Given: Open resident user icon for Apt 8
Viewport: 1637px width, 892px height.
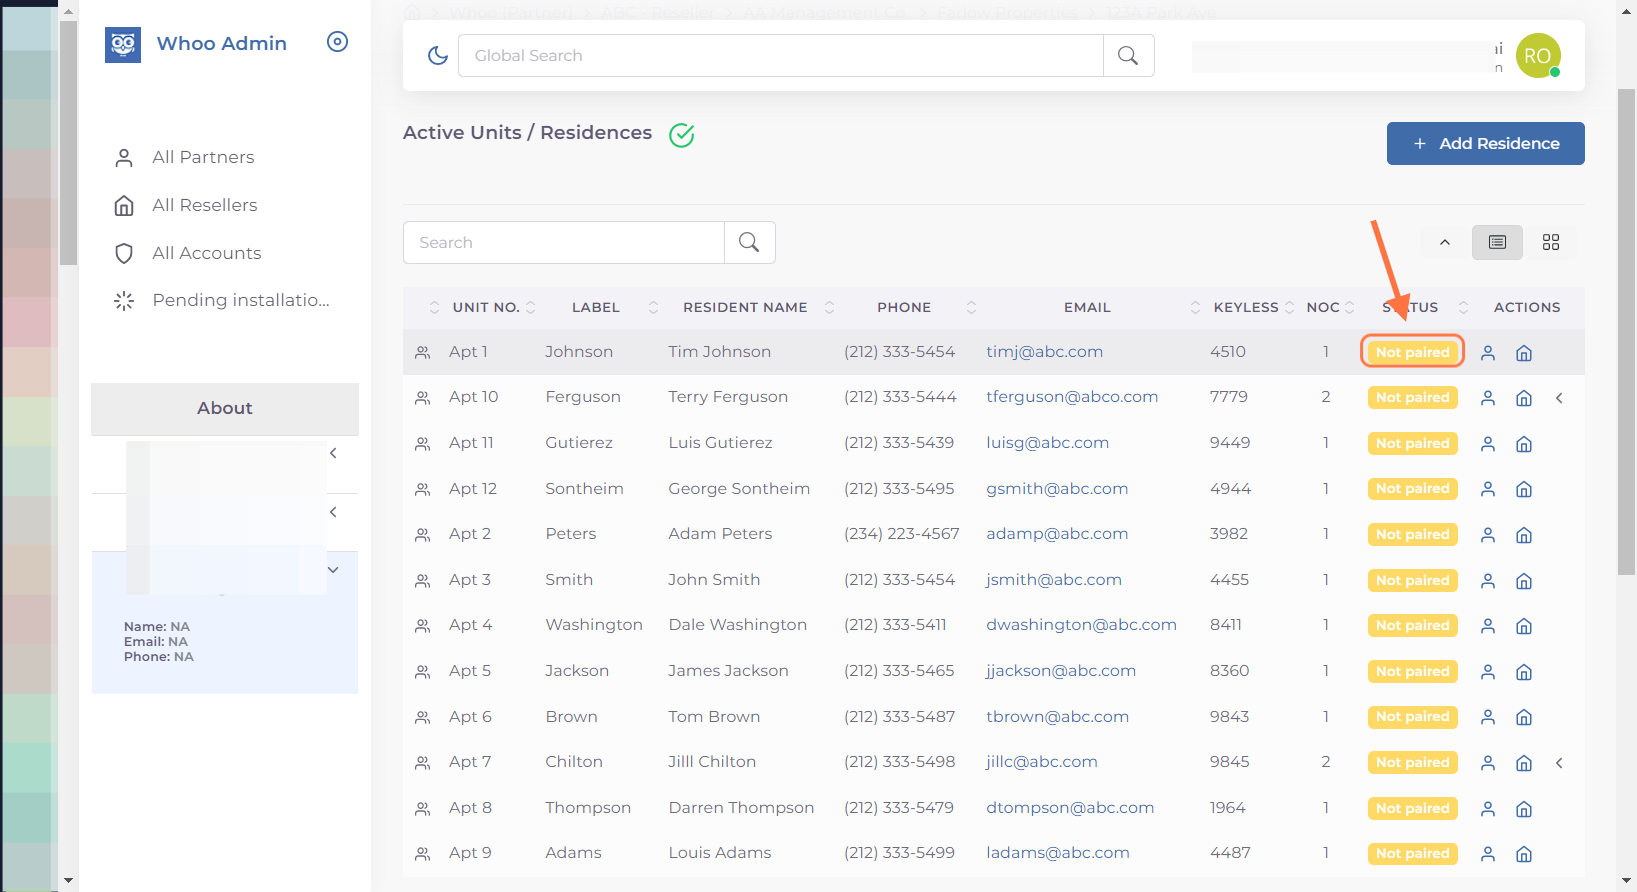Looking at the screenshot, I should coord(1488,809).
